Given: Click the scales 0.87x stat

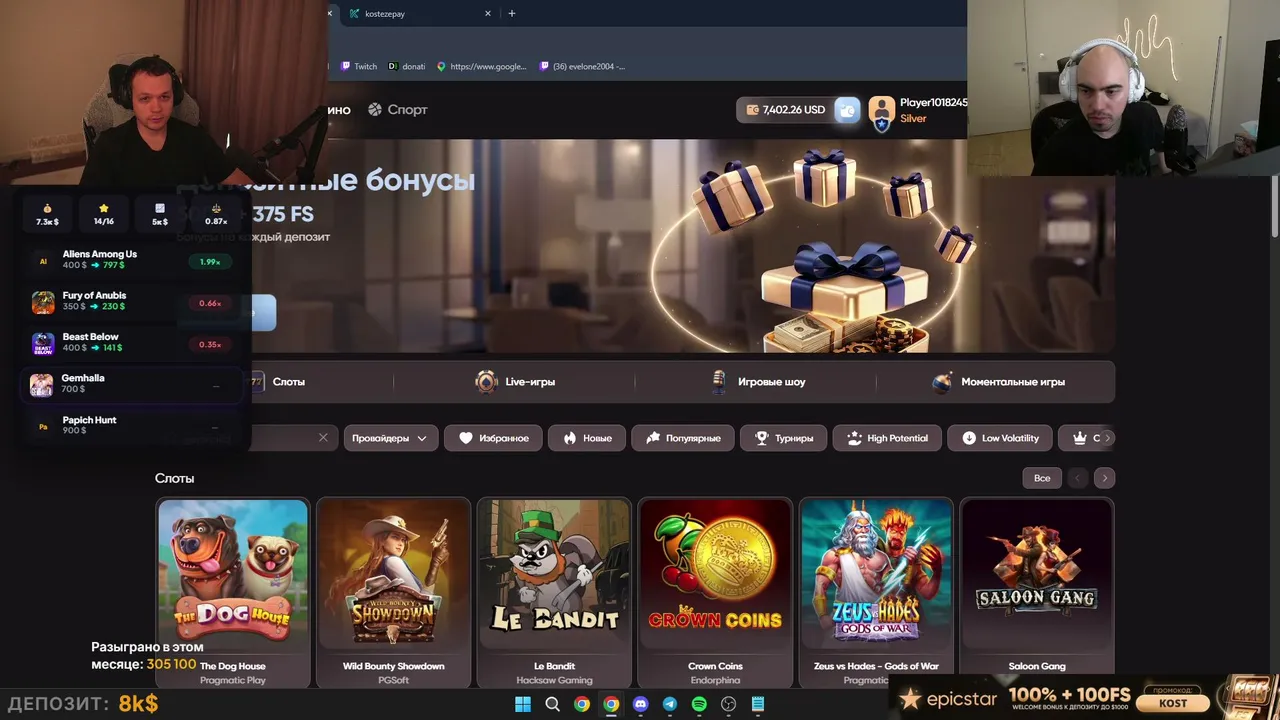Looking at the screenshot, I should click(216, 214).
